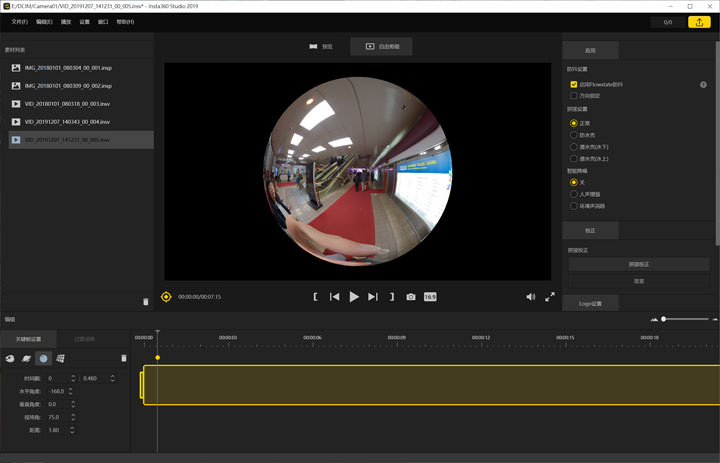
Task: Select the crystal ball view mode icon
Action: click(x=43, y=358)
